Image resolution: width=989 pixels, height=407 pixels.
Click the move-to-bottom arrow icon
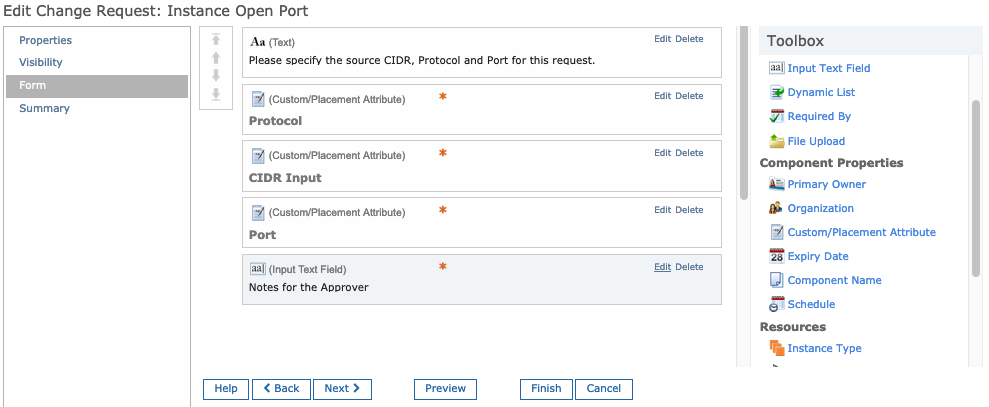click(216, 95)
